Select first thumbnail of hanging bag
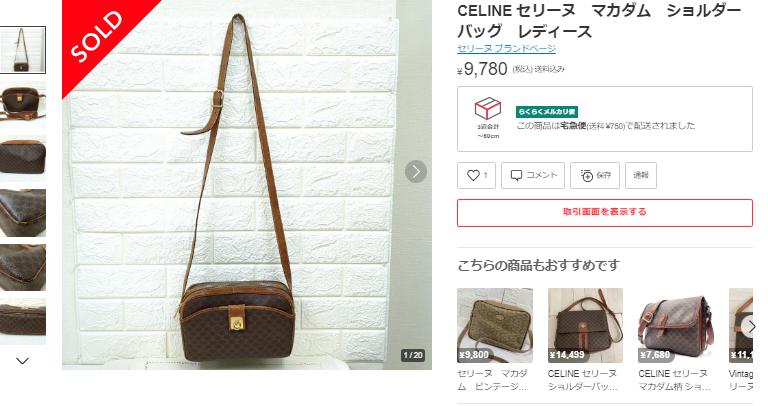The width and height of the screenshot is (768, 406). (23, 50)
